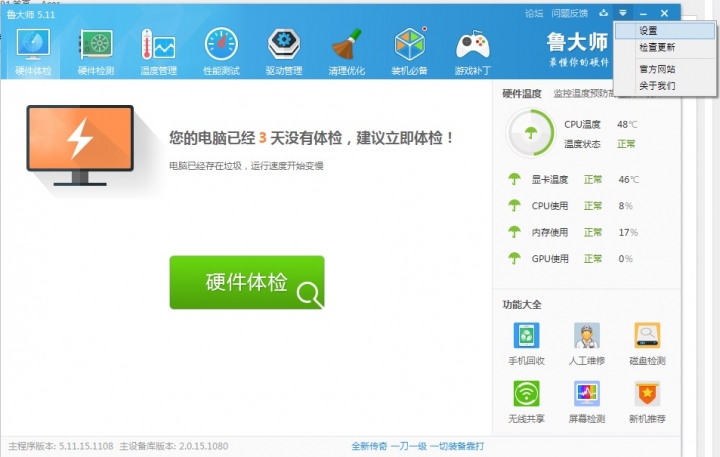Click the green 硬件体检 button
Image resolution: width=720 pixels, height=457 pixels.
[x=247, y=282]
